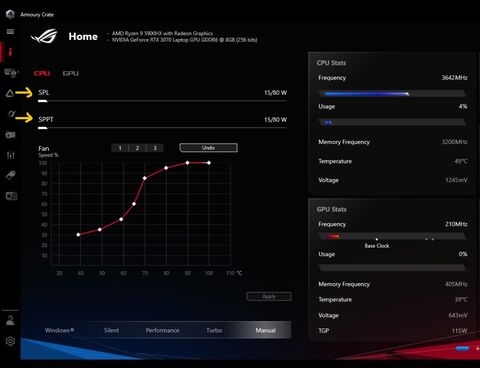Click the fan curve point at 70°C

click(x=145, y=178)
